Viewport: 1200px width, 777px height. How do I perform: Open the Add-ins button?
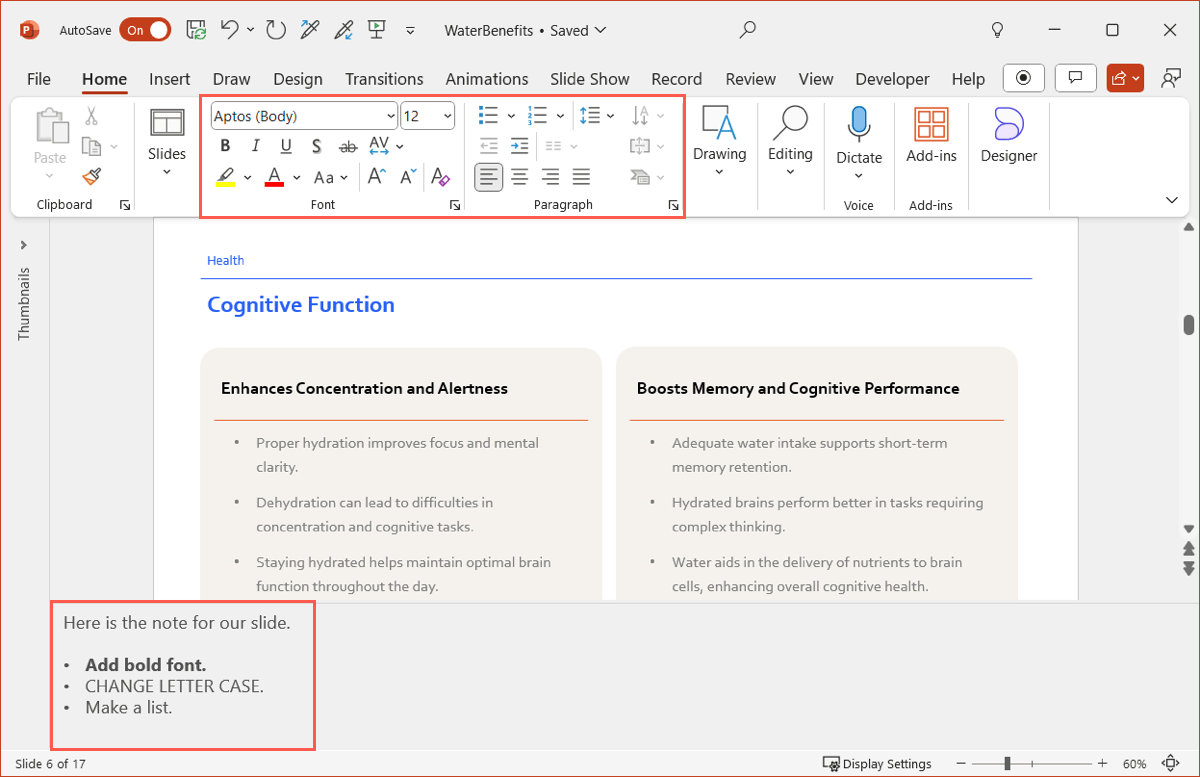931,137
